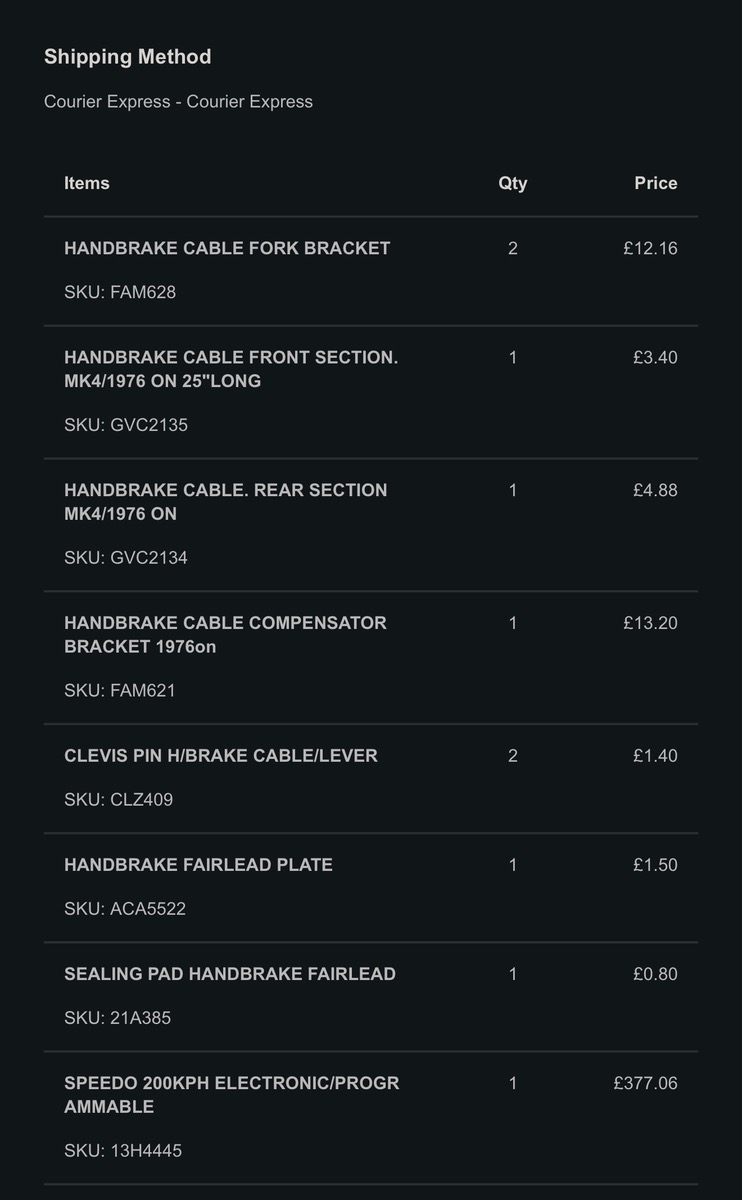Click the Qty column header
Viewport: 742px width, 1200px height.
click(x=512, y=183)
